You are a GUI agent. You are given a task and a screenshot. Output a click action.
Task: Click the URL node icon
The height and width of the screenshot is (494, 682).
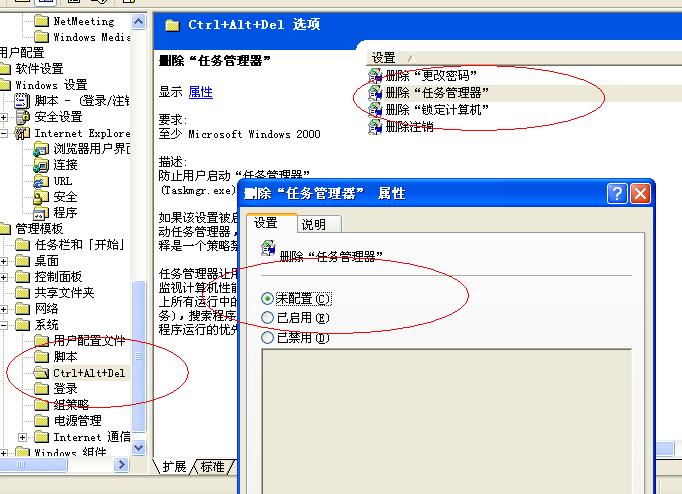(41, 181)
